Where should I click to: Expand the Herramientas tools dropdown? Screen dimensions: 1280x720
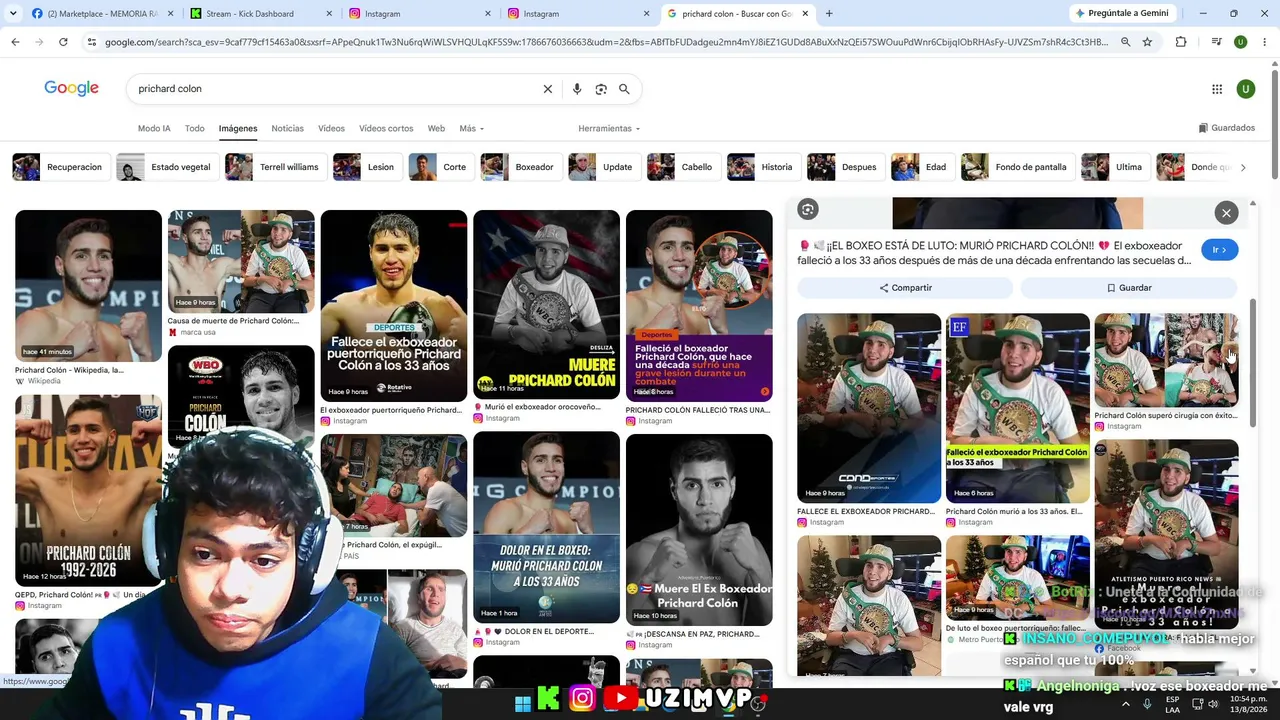point(609,129)
